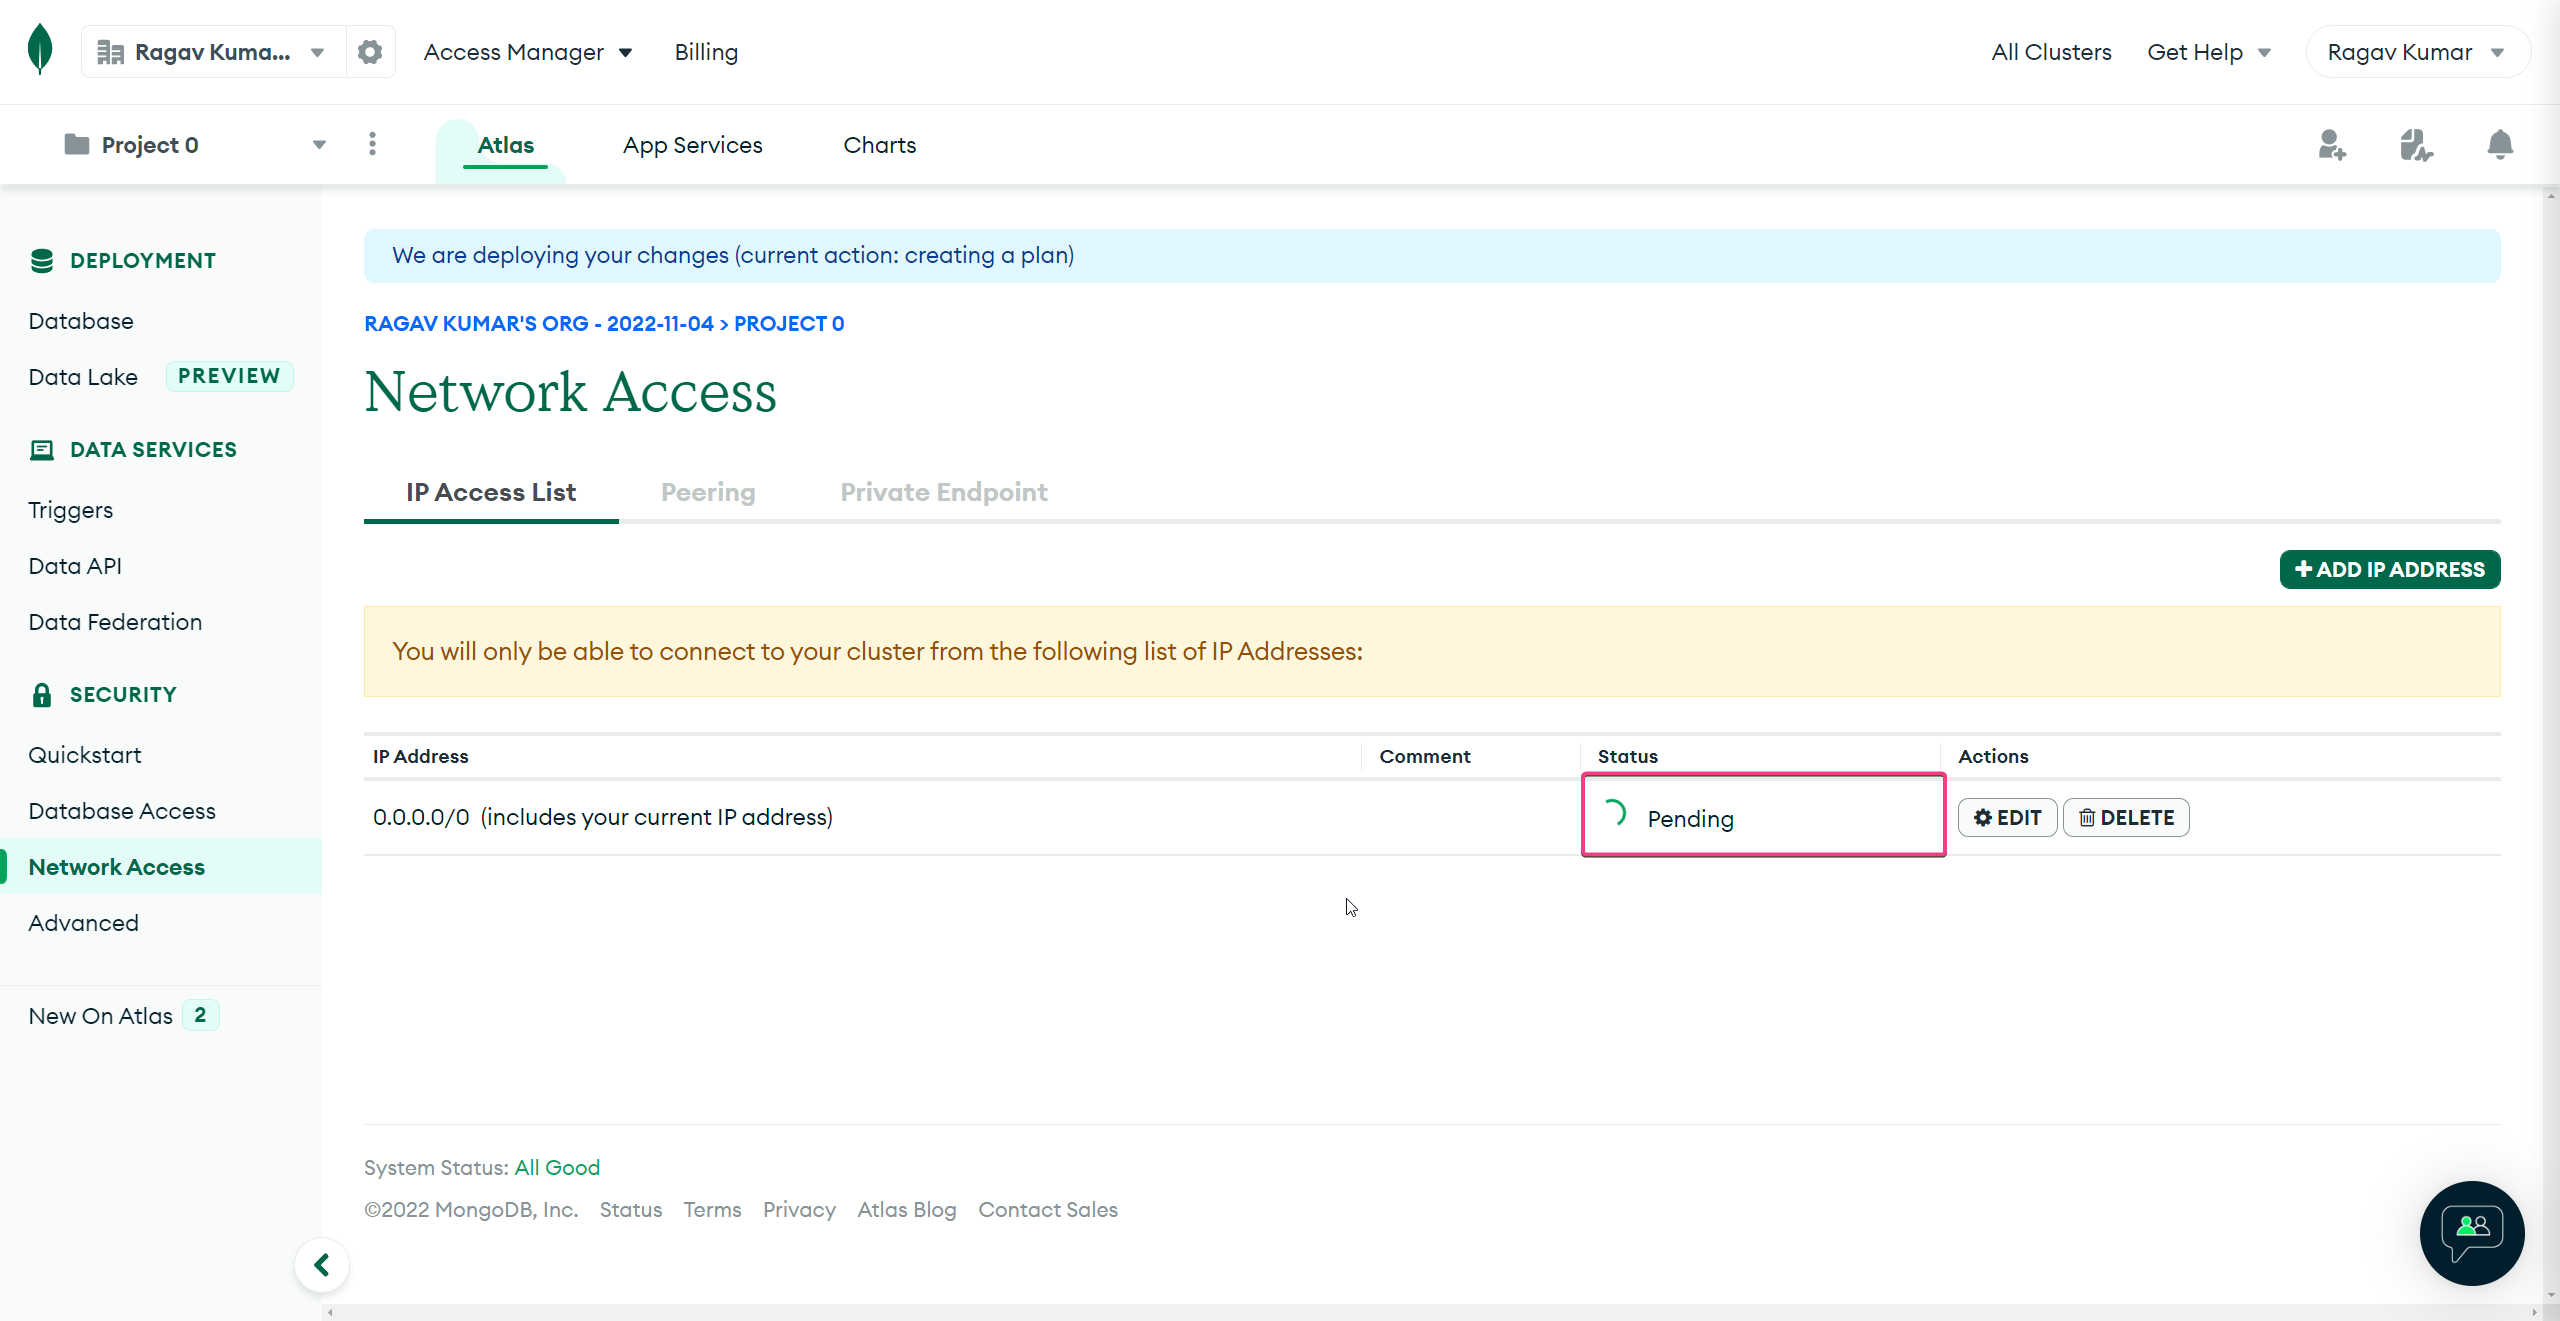Switch to the Peering tab

point(707,492)
